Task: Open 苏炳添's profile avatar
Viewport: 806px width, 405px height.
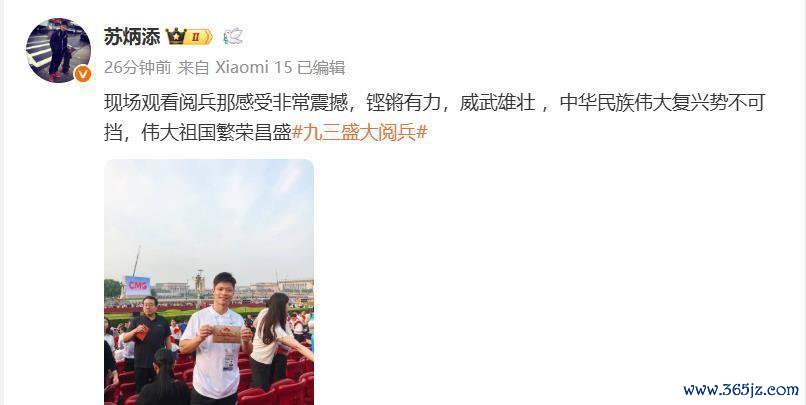Action: click(58, 50)
